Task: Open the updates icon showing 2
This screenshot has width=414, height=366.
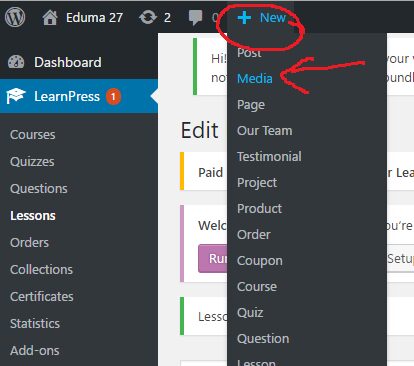Action: [148, 17]
